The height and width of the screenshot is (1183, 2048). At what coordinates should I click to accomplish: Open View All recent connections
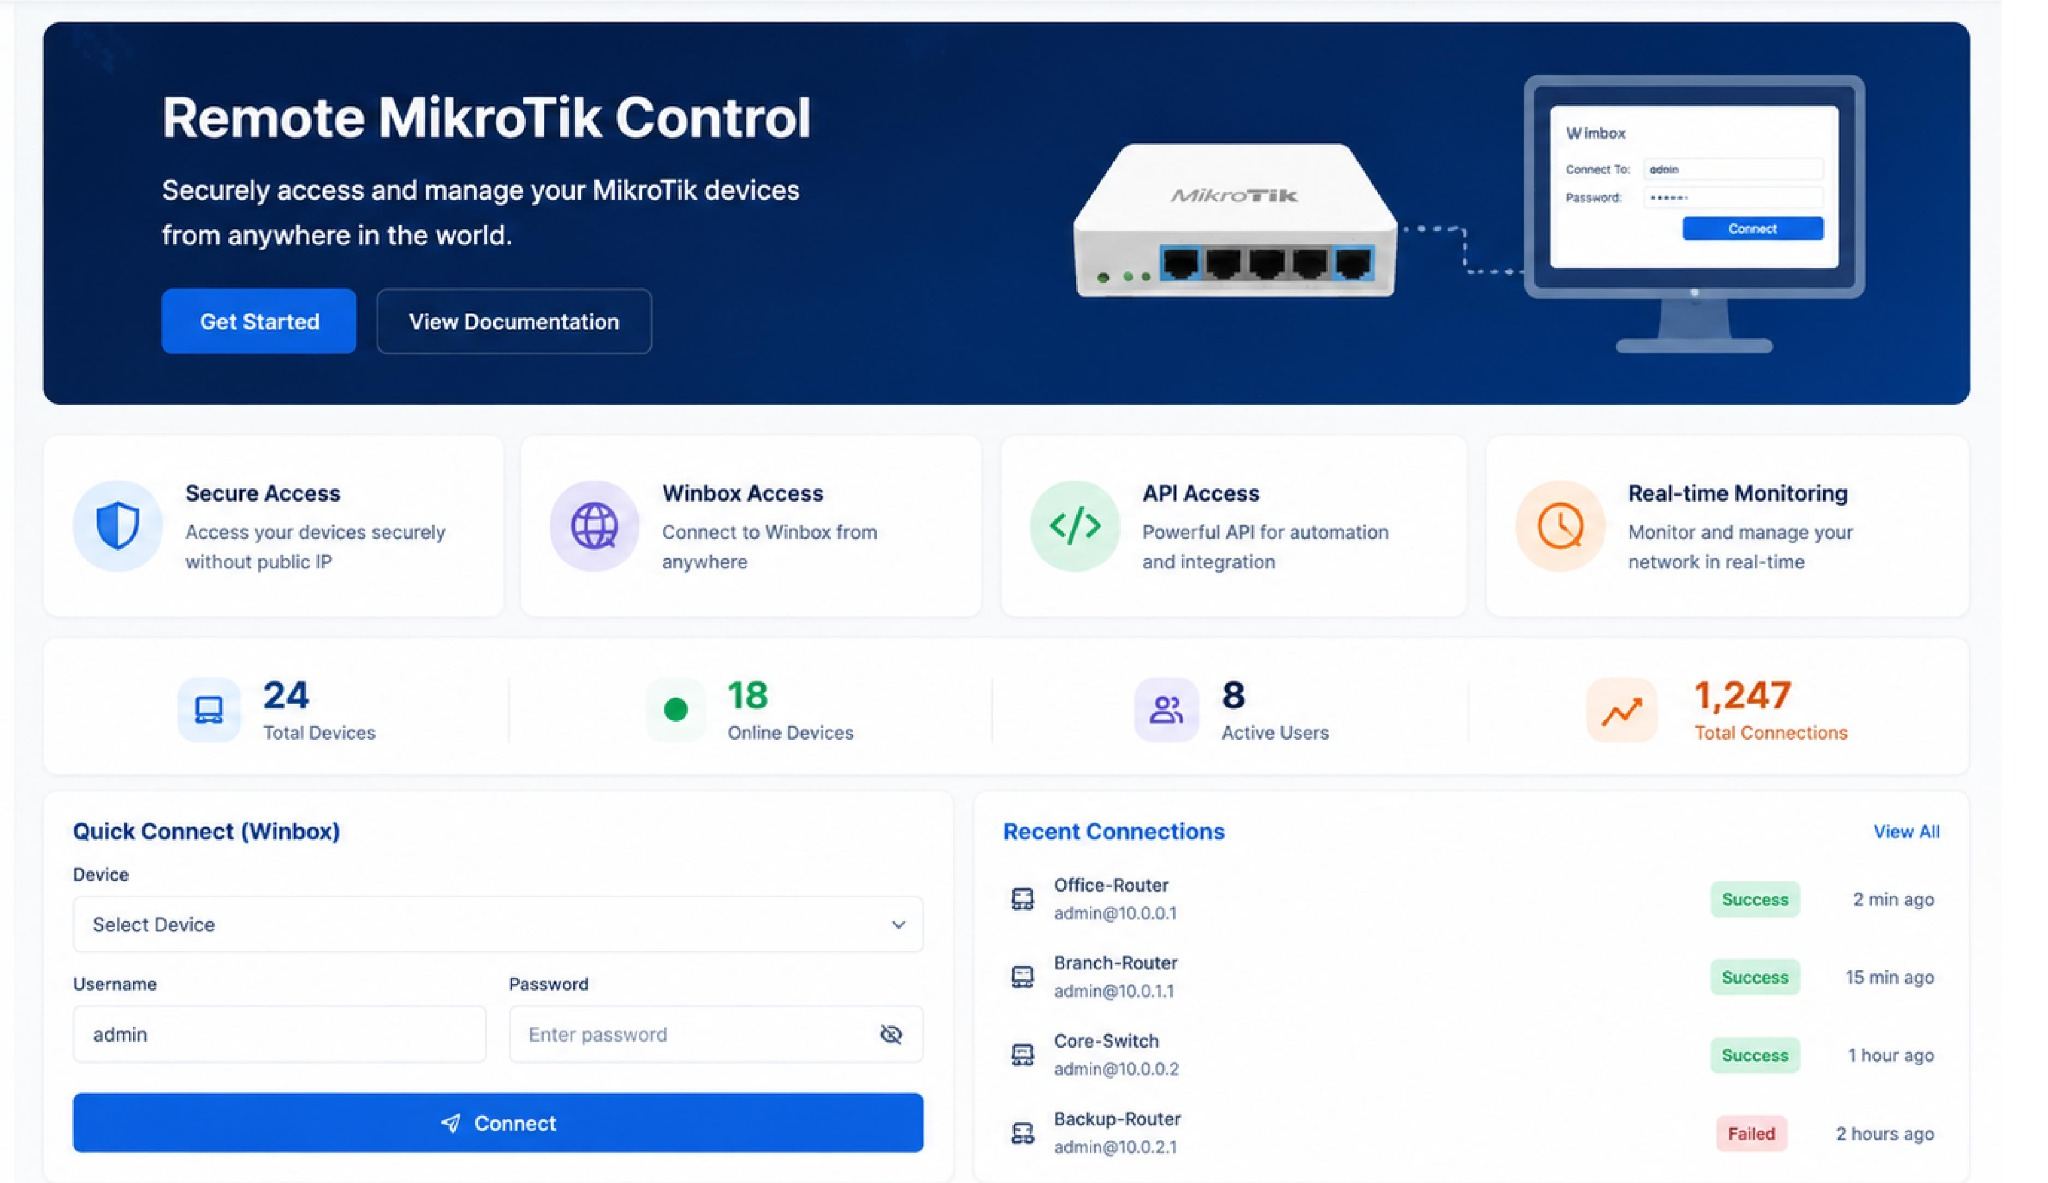(x=1906, y=831)
